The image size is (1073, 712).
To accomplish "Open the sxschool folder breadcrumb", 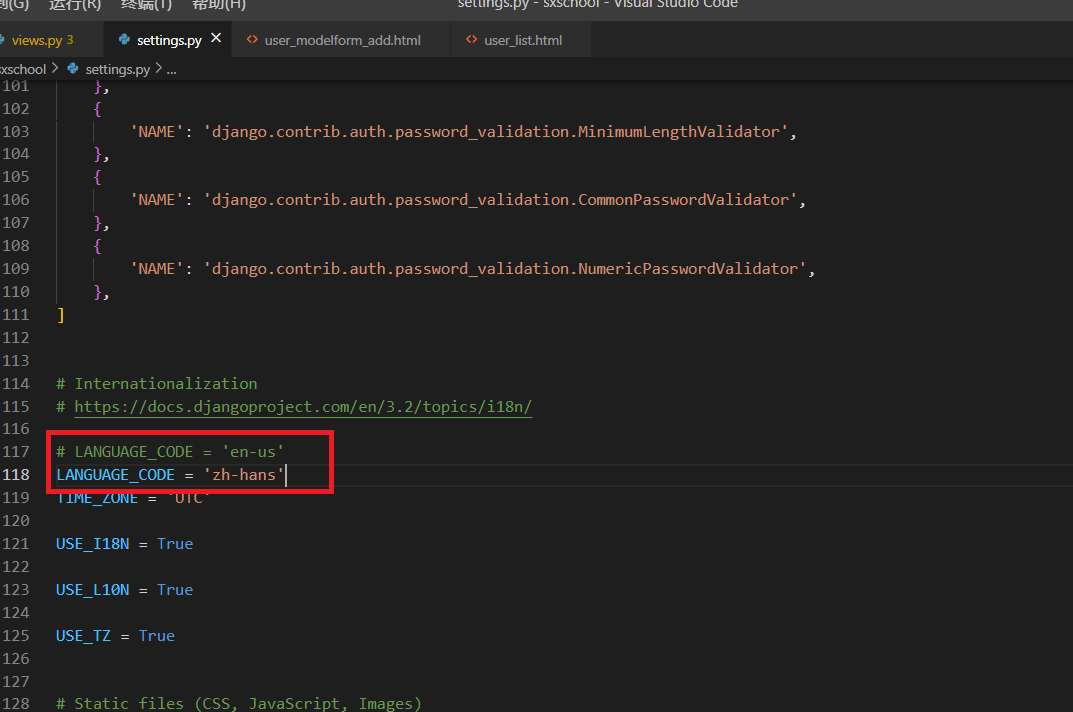I will click(x=22, y=69).
